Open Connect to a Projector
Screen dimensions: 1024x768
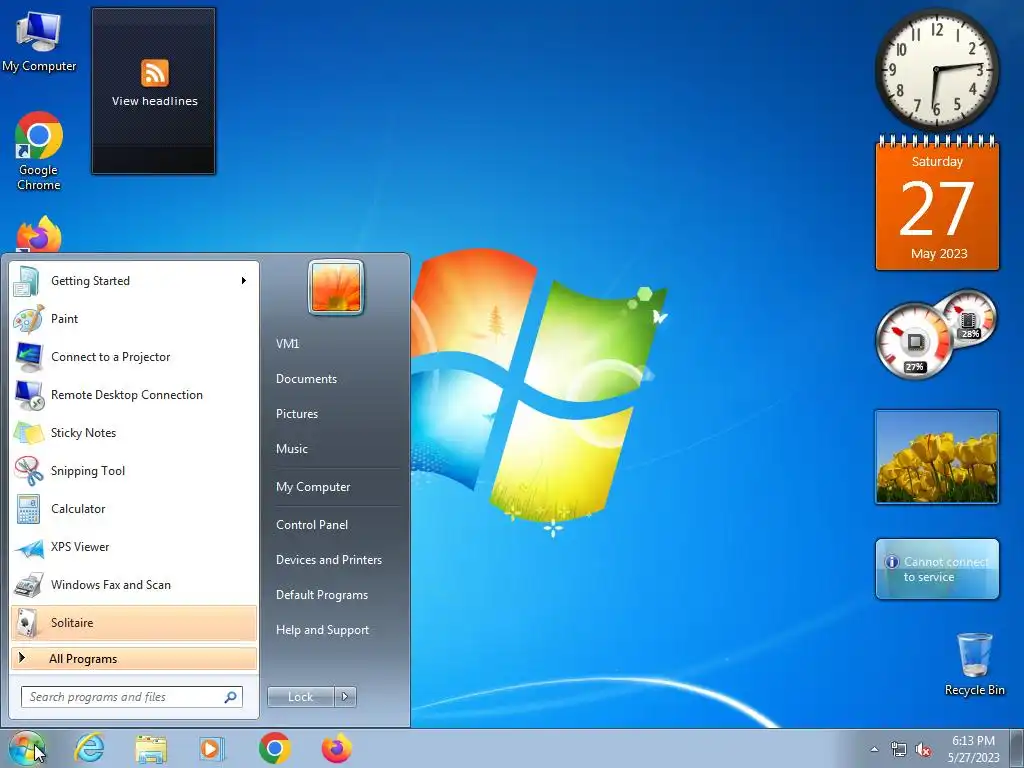tap(134, 357)
